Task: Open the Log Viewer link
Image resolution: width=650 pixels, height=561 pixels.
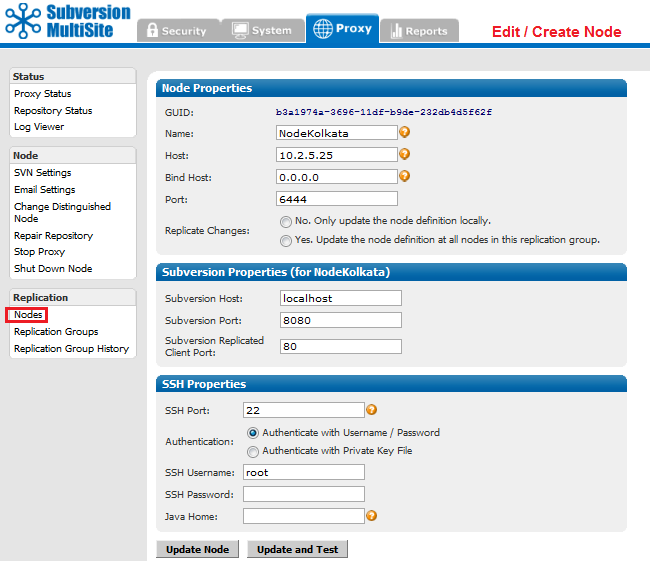Action: 39,127
